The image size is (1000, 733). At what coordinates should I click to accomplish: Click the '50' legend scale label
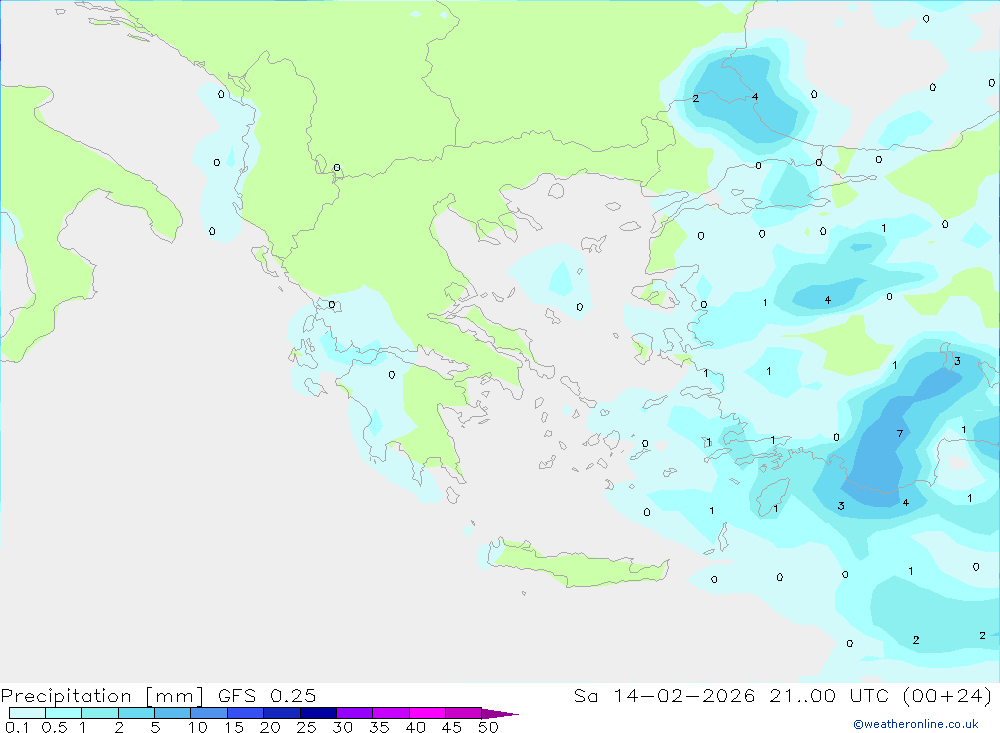click(x=489, y=727)
